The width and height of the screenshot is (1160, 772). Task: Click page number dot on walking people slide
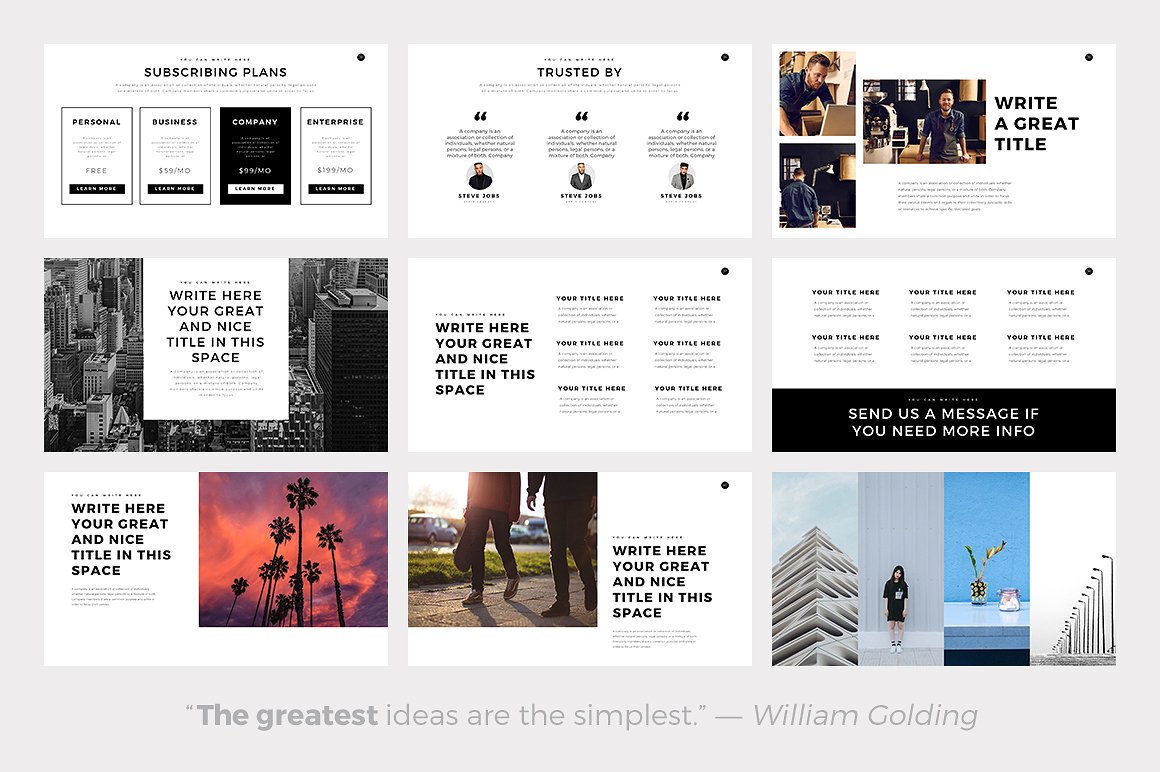tap(725, 485)
